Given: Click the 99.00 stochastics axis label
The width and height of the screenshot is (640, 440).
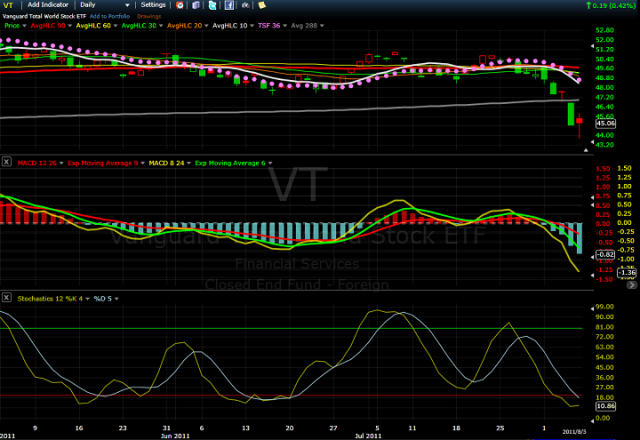Looking at the screenshot, I should (x=604, y=307).
